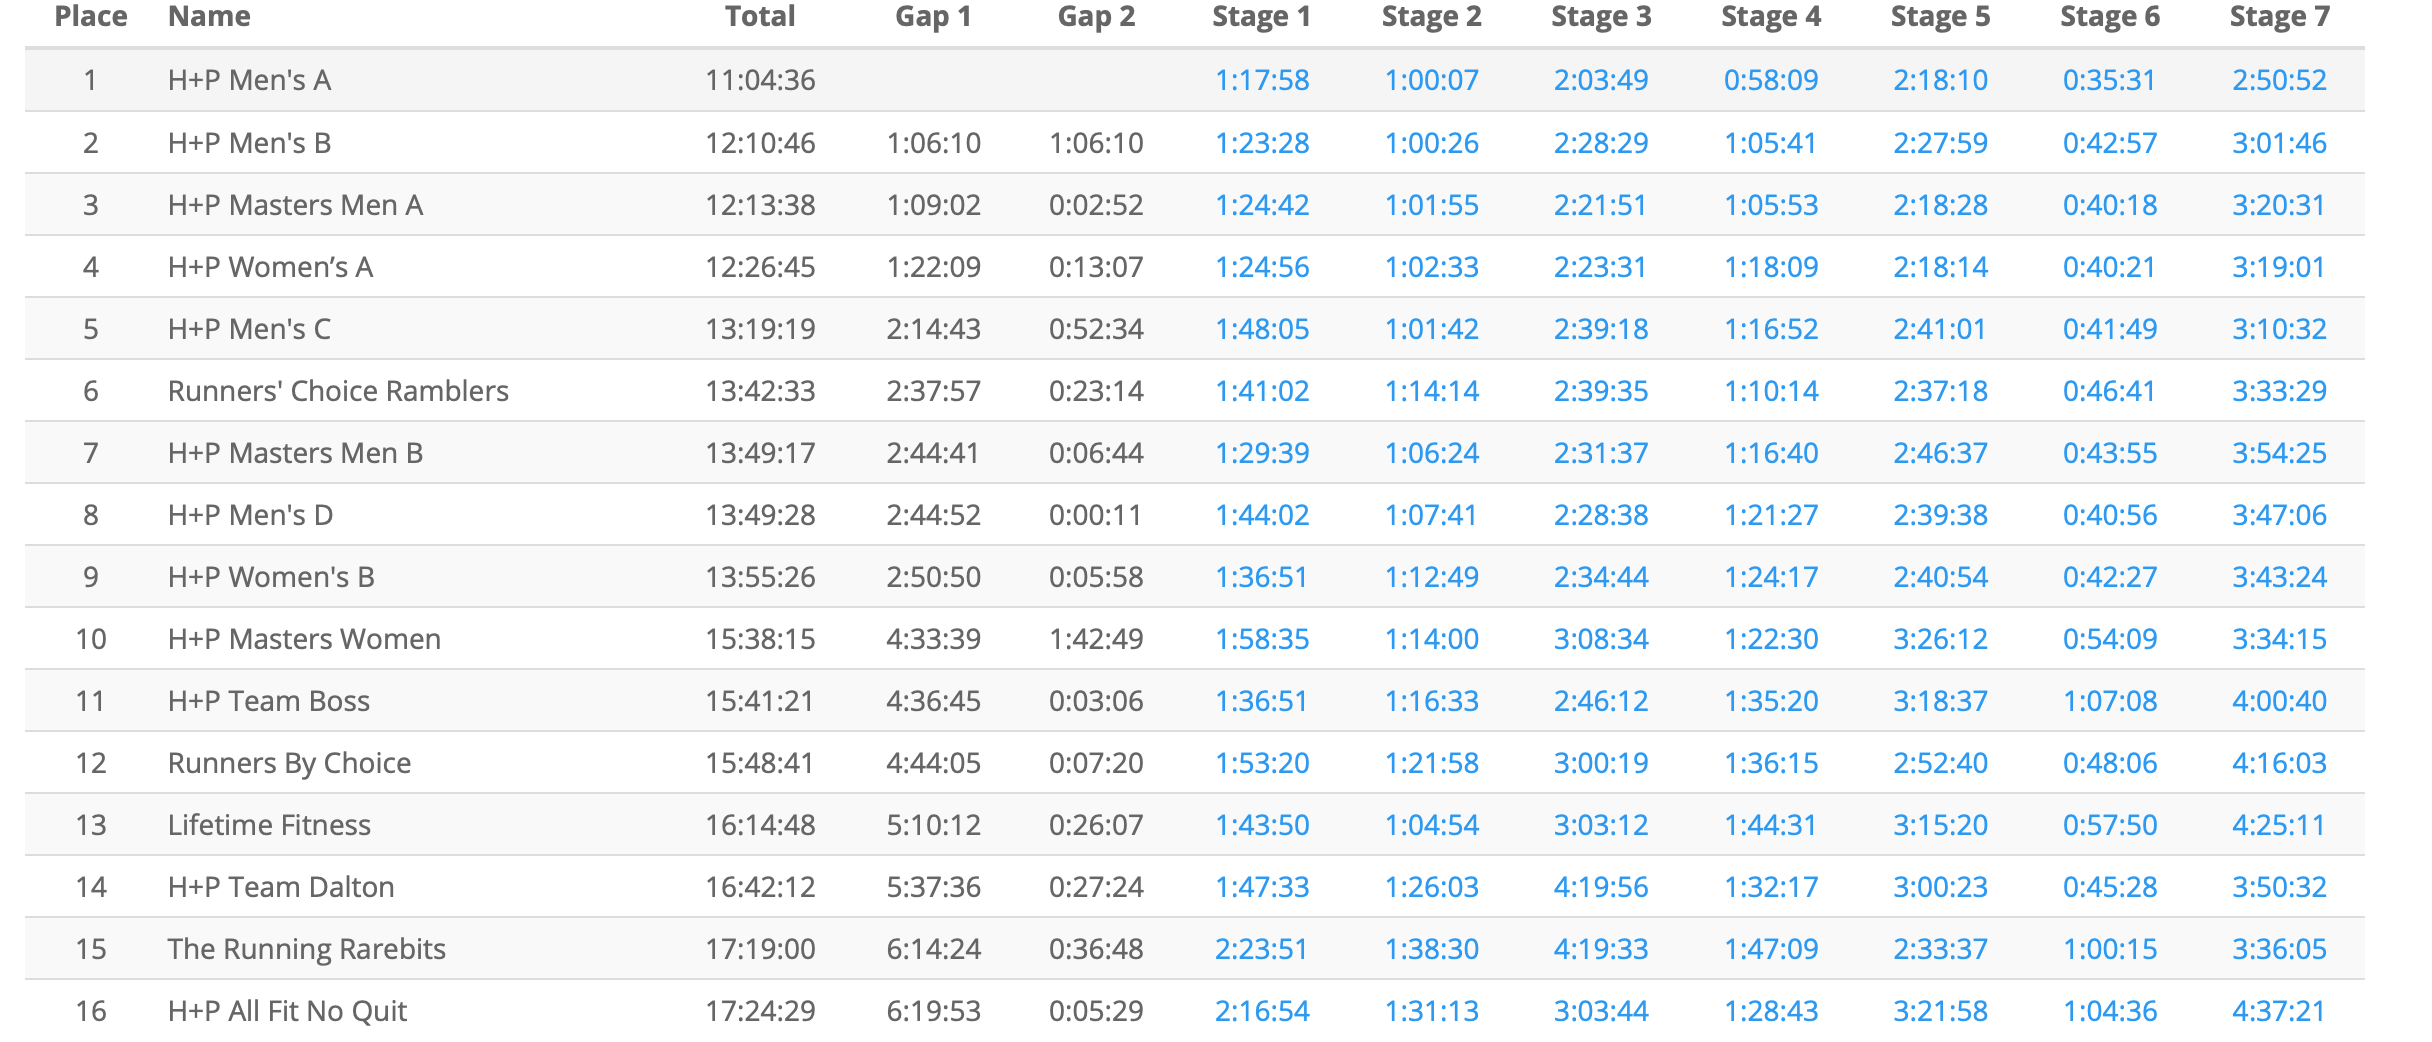Click H+P Team Dalton Stage 3 time 4:19:56
Viewport: 2432px width, 1042px height.
coord(1600,887)
